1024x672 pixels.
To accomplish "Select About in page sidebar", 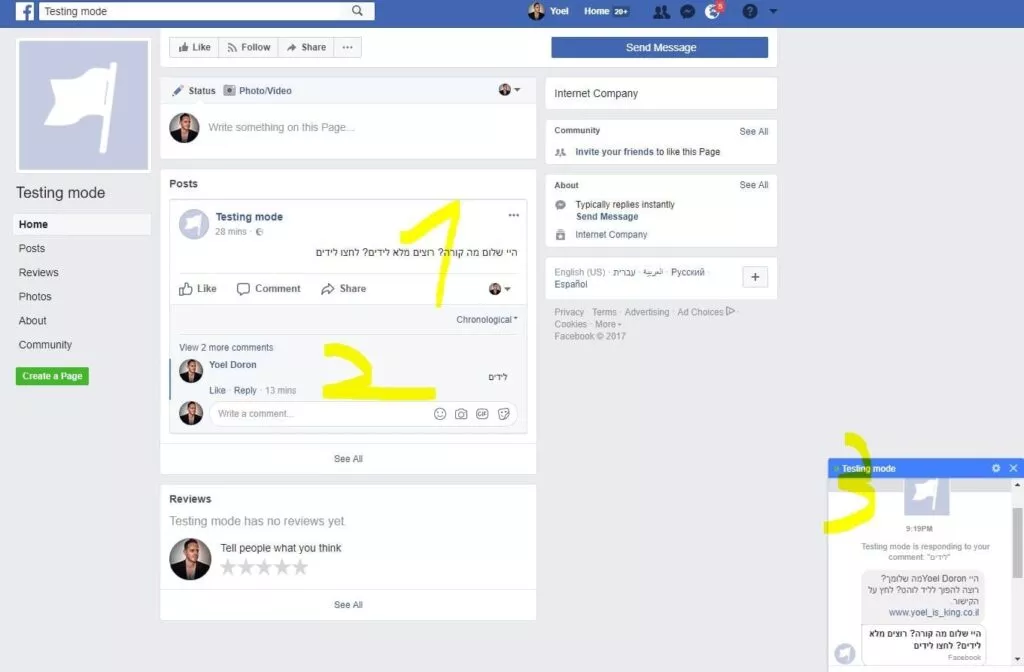I will (33, 321).
